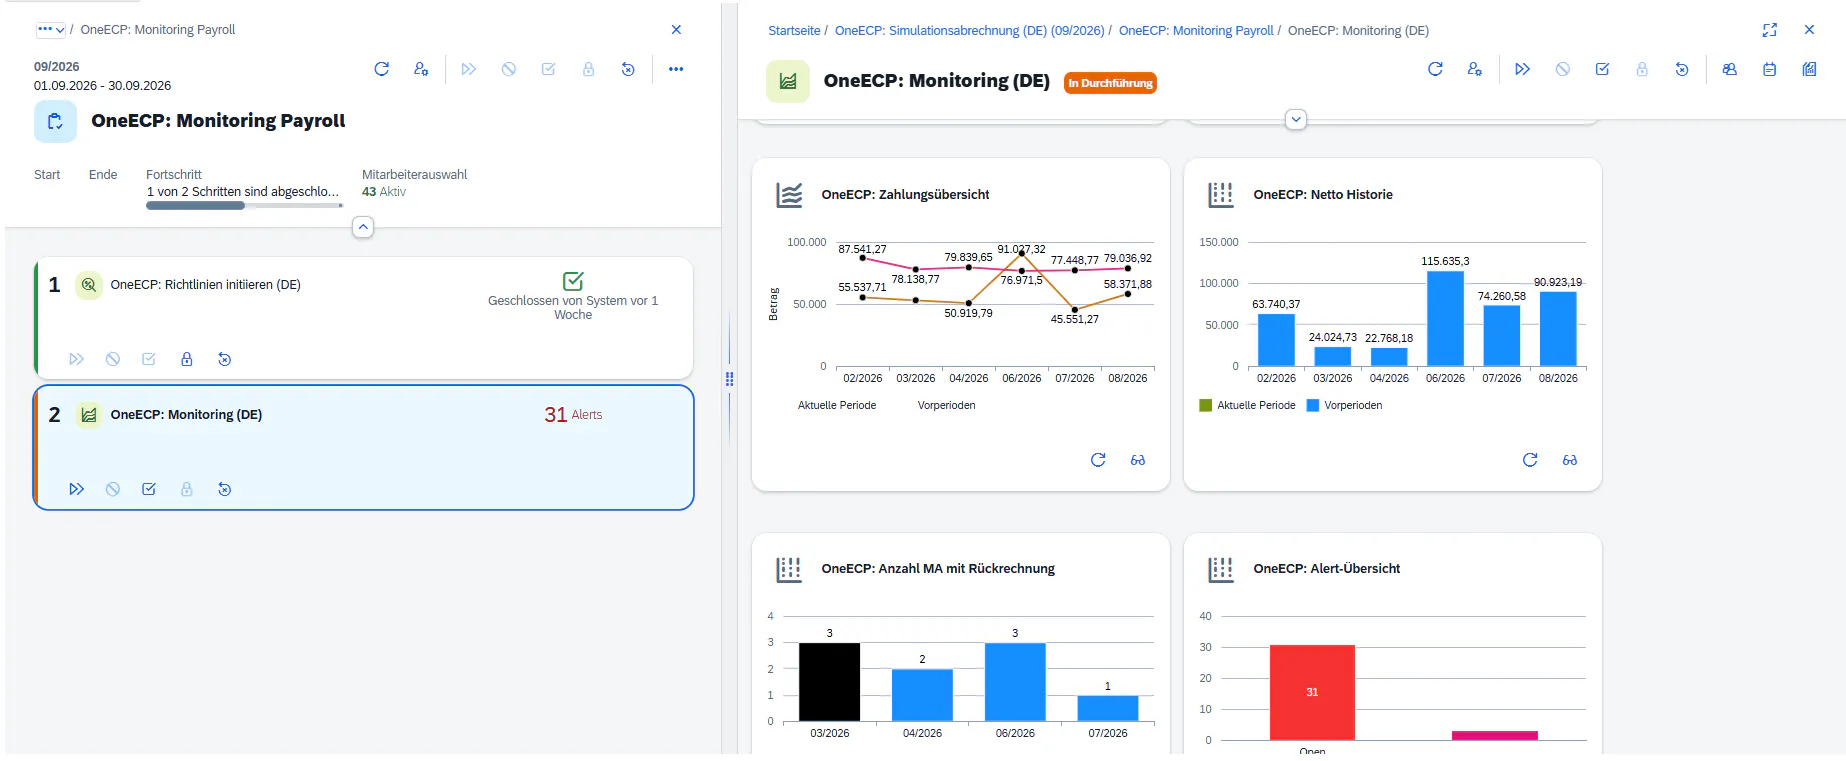Refresh the Zahlungsübersicht chart card

pos(1098,460)
